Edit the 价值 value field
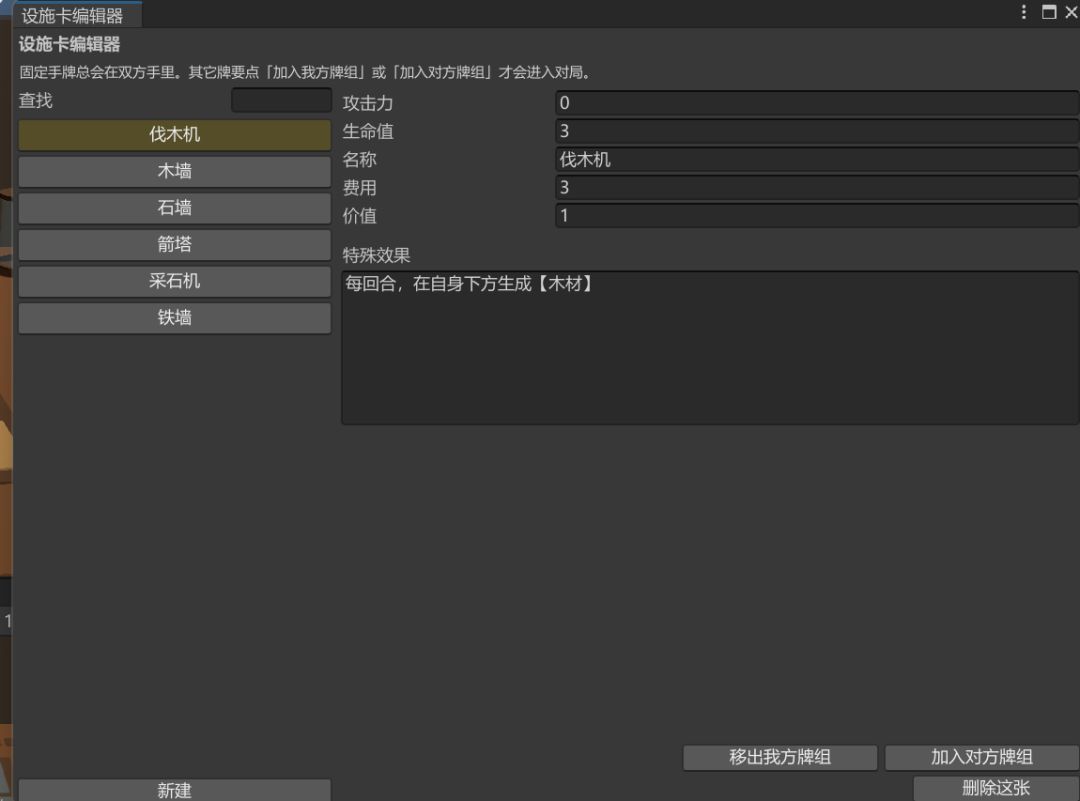 (817, 216)
